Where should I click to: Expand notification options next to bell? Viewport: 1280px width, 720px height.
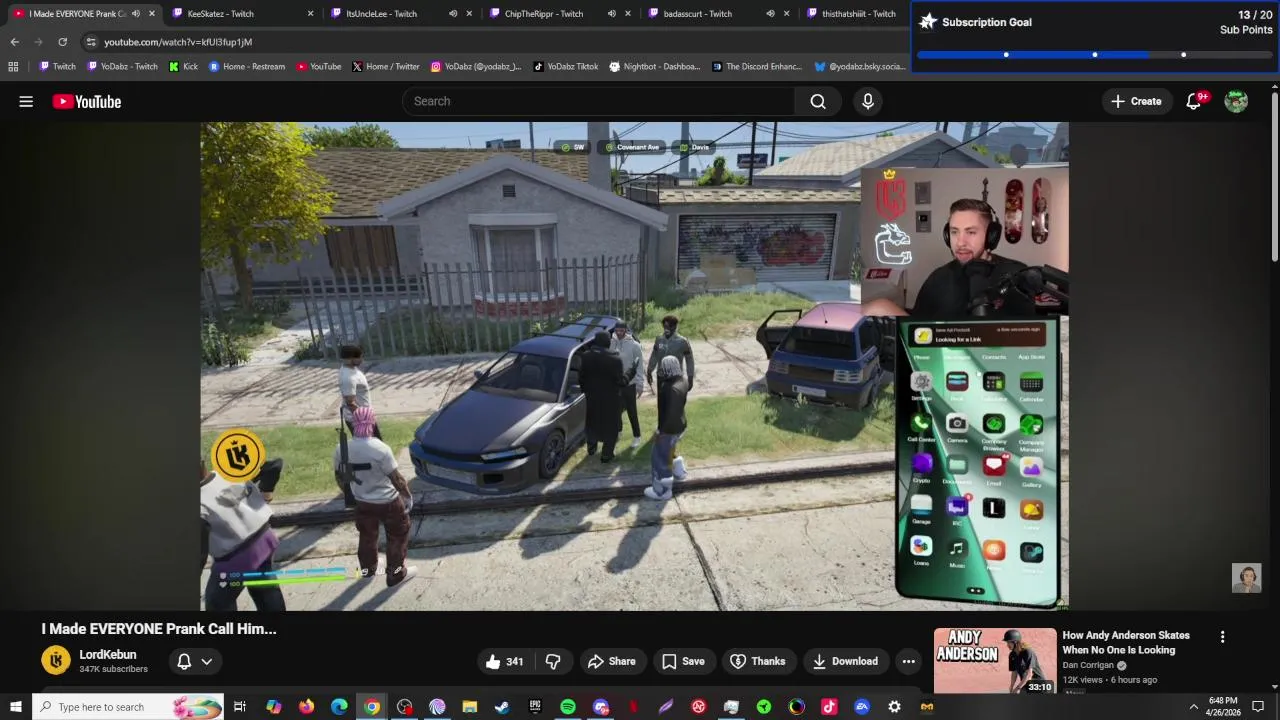point(207,661)
